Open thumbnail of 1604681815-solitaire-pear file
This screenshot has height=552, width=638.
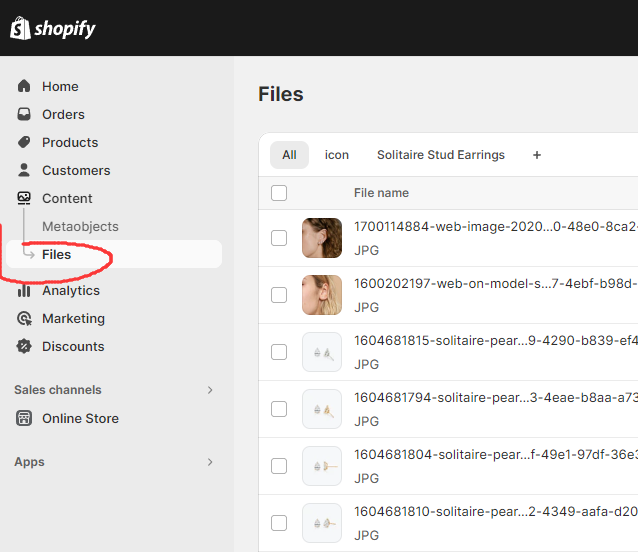pos(322,352)
